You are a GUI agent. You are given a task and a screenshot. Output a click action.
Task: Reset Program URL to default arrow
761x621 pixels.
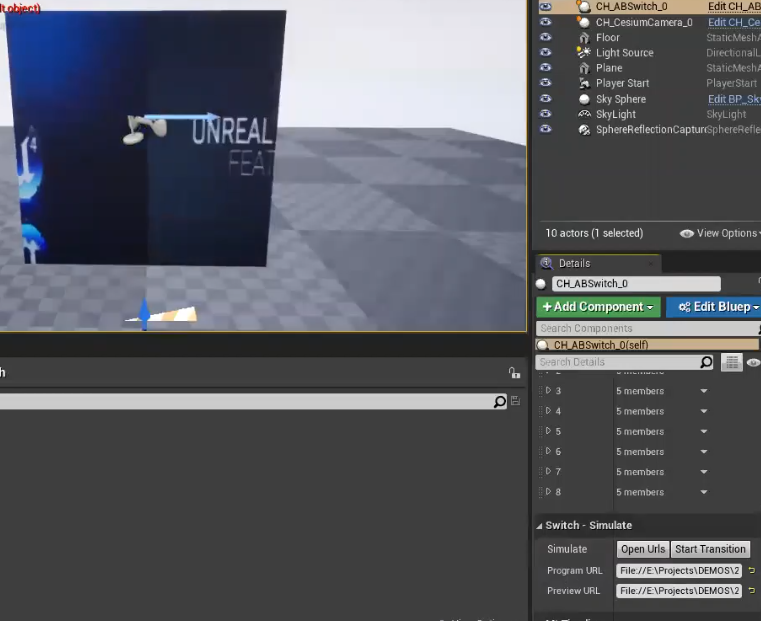(752, 571)
